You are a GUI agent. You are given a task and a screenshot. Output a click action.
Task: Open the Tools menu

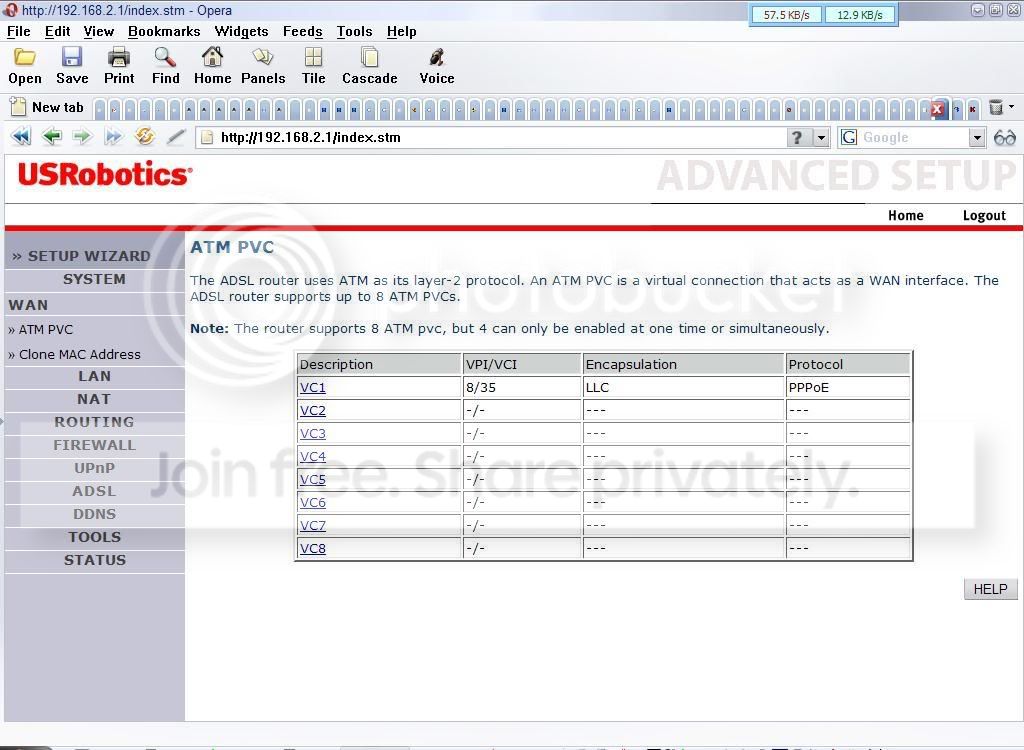(x=354, y=31)
